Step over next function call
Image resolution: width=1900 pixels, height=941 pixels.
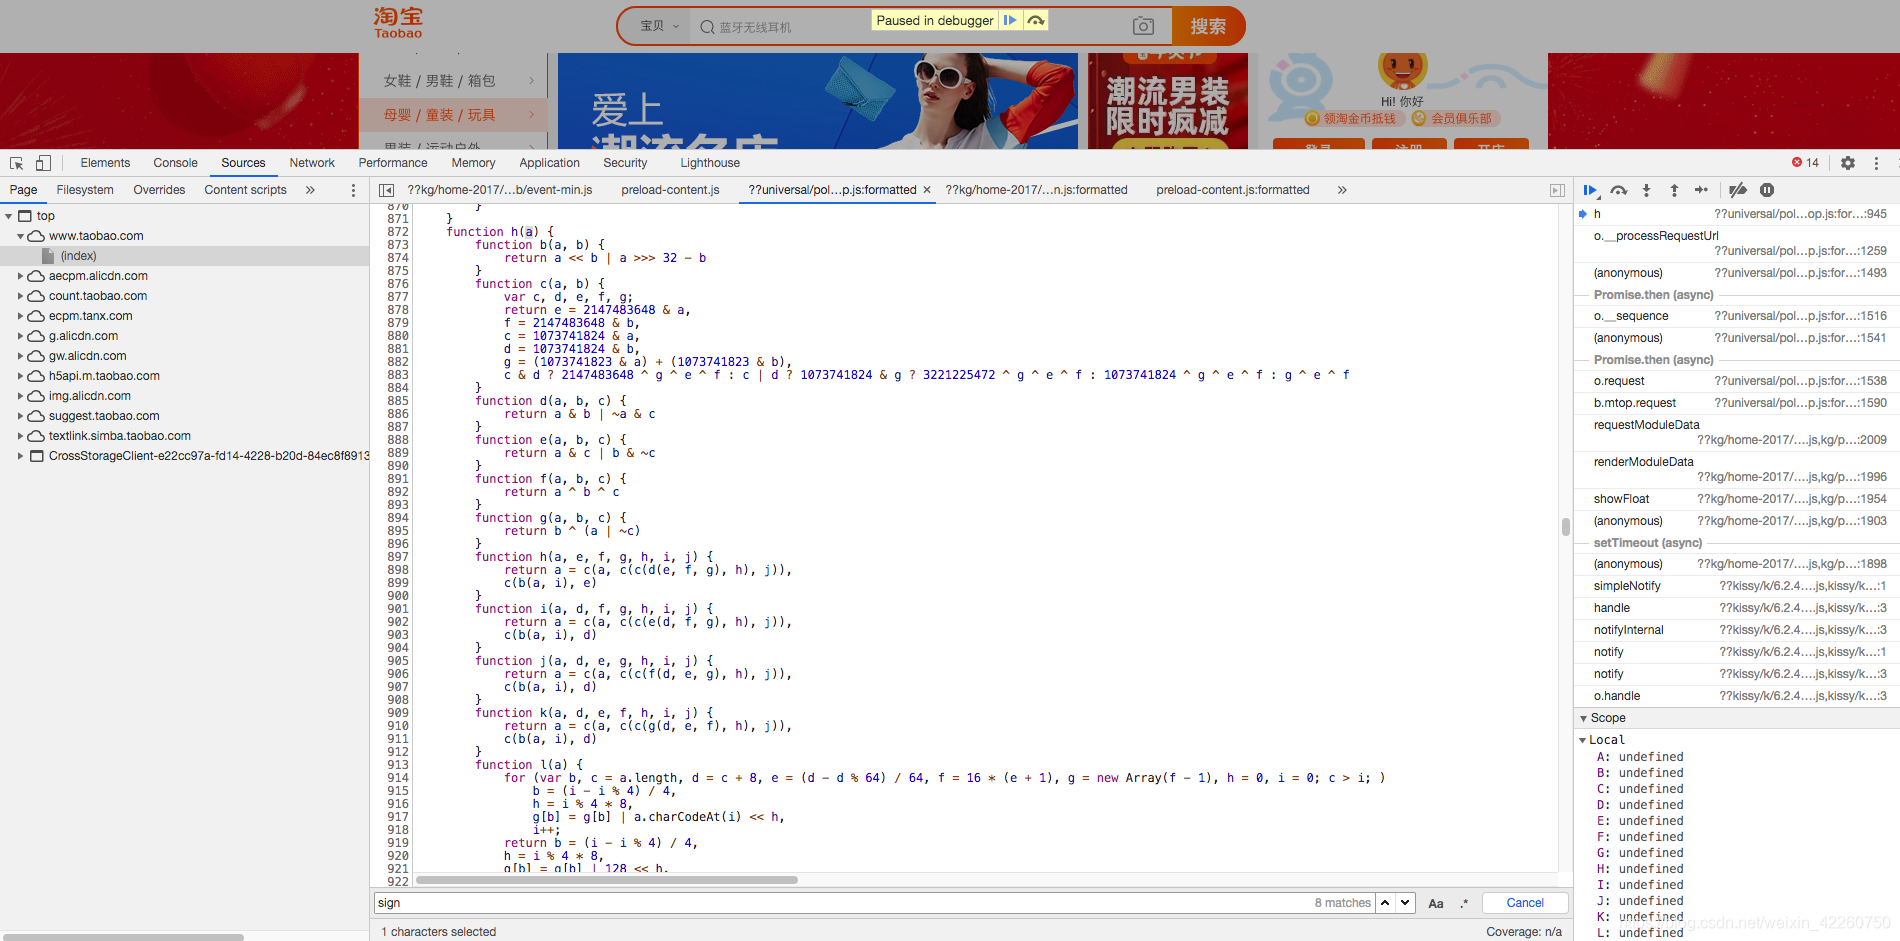click(1619, 190)
